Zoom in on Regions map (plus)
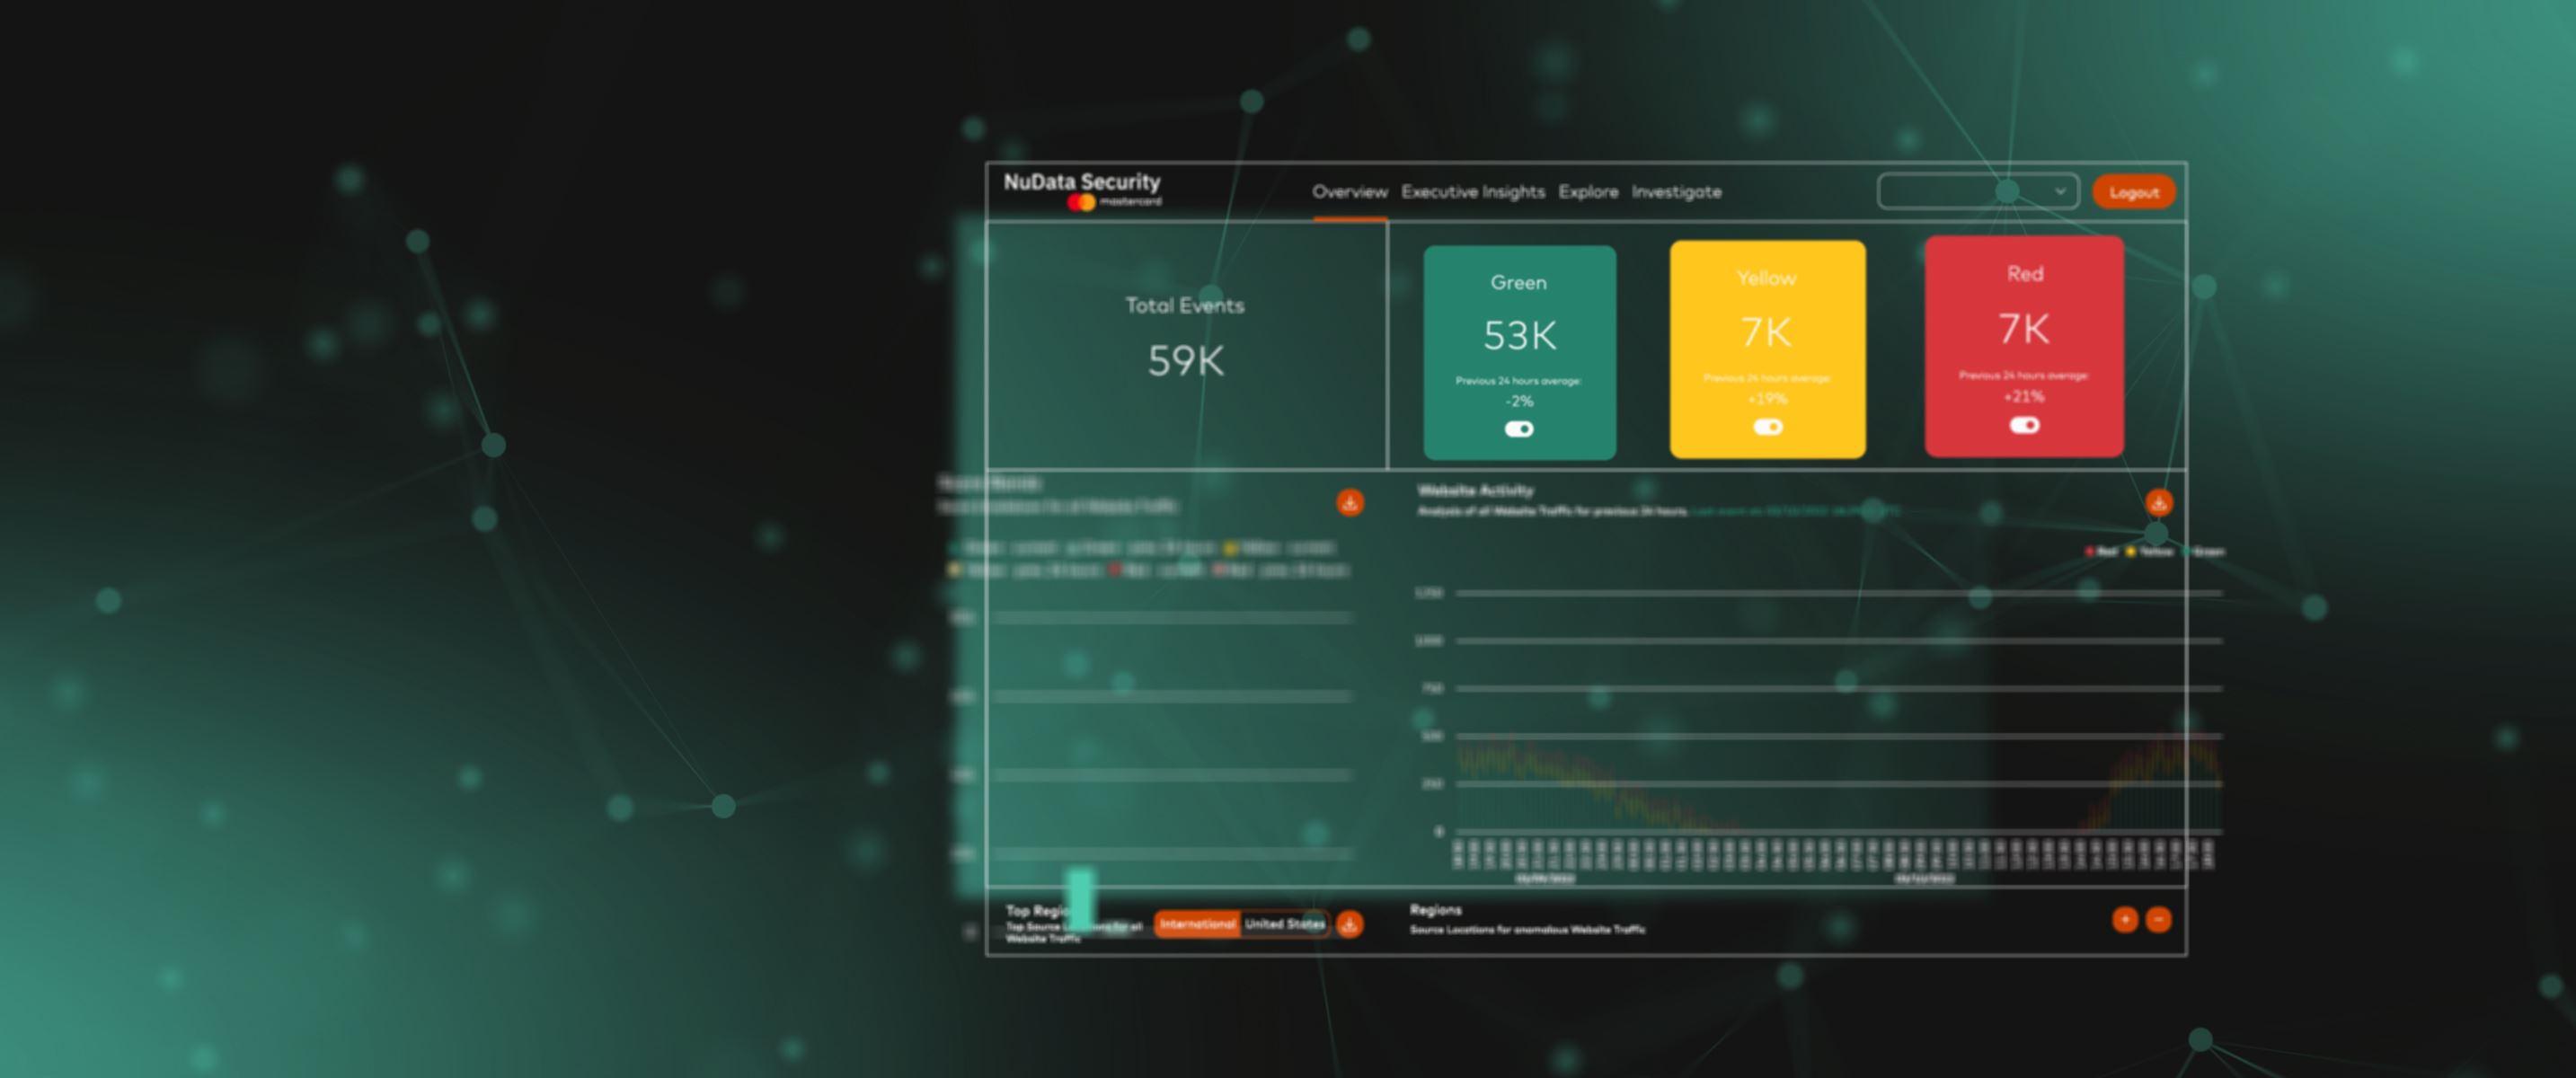 click(x=2125, y=919)
